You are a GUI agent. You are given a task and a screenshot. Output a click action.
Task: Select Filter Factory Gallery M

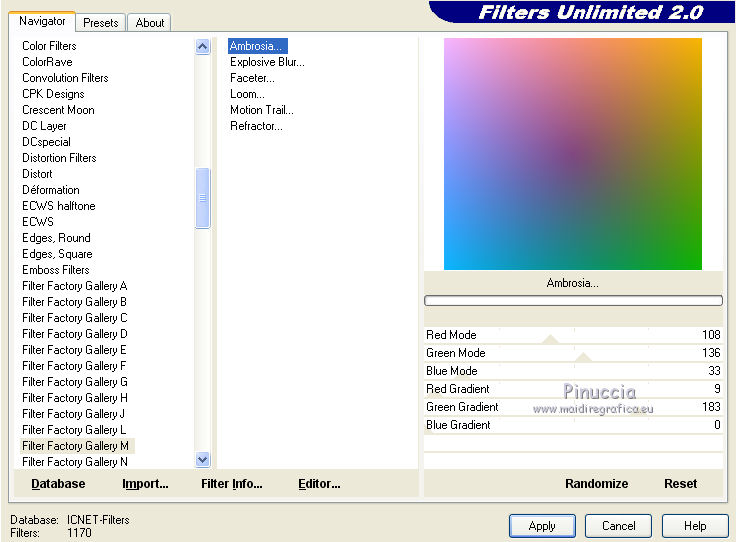(77, 446)
